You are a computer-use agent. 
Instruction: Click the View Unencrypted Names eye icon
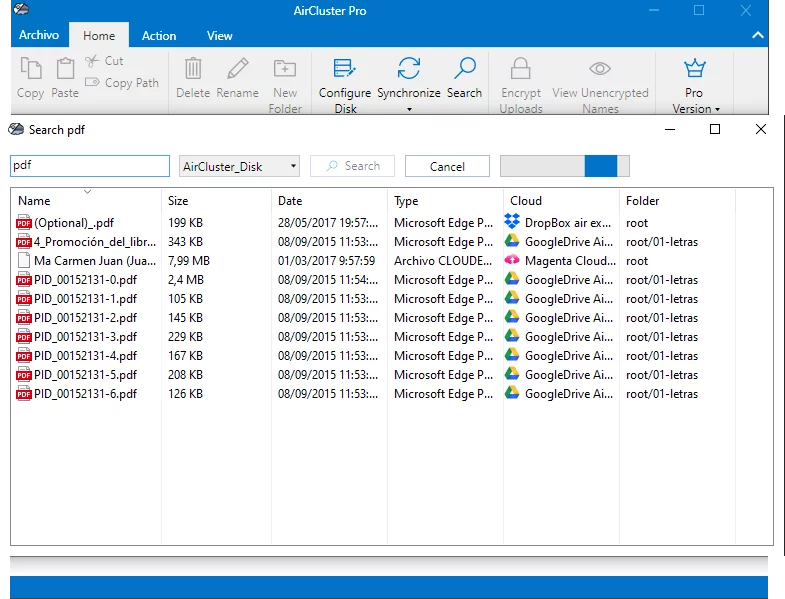(600, 69)
